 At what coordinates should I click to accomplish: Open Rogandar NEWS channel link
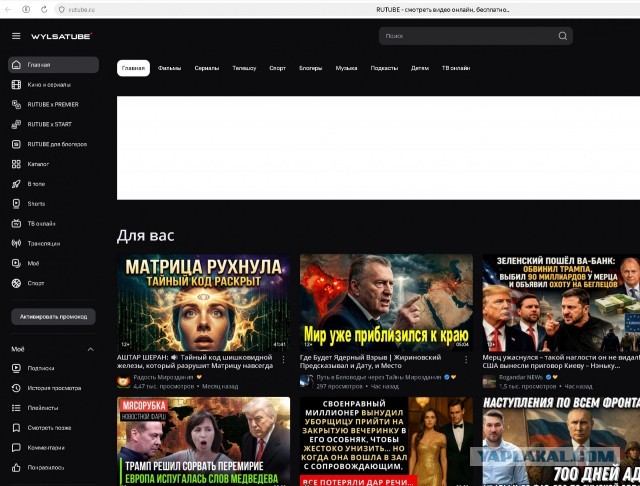(x=521, y=377)
